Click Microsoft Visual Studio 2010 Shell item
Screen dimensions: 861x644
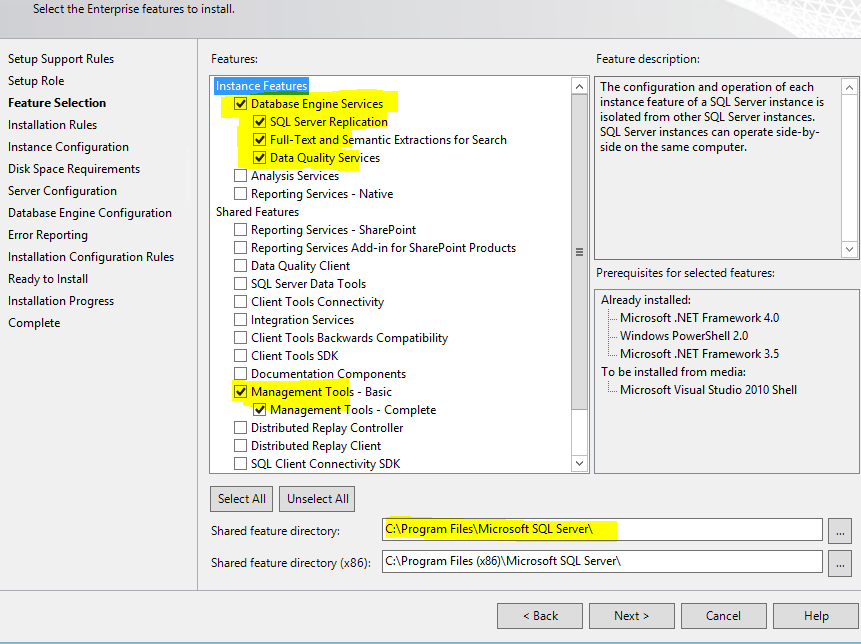pos(708,390)
